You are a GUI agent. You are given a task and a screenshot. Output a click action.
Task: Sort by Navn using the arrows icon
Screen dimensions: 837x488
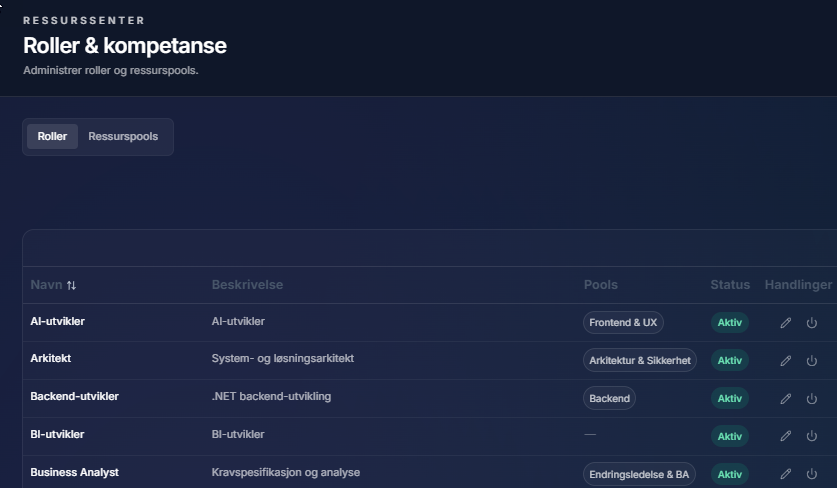(x=71, y=285)
